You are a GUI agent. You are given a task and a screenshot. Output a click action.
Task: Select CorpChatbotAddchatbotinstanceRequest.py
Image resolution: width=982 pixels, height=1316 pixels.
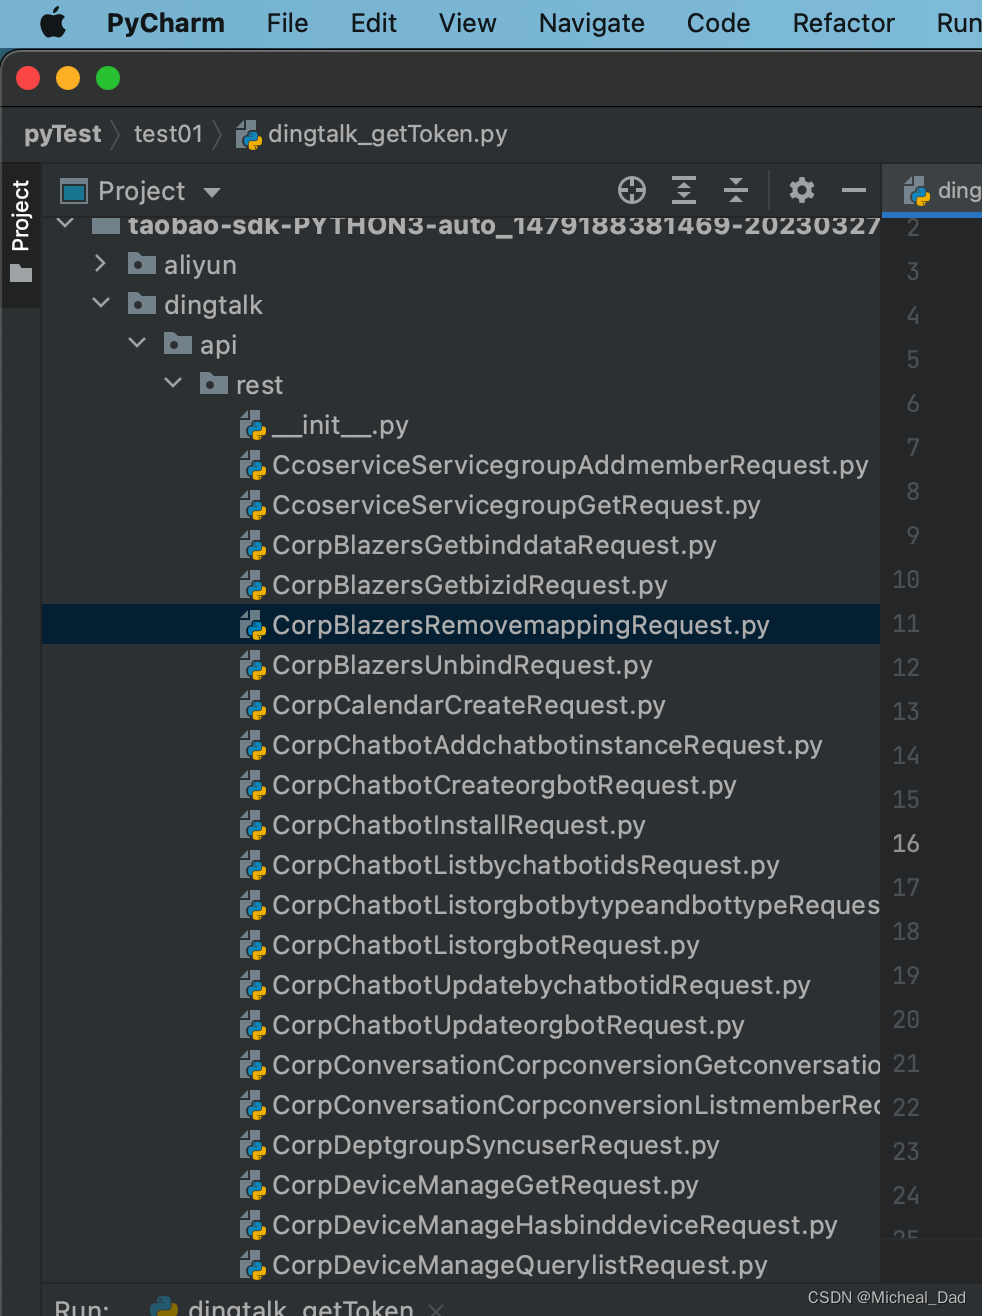(547, 745)
